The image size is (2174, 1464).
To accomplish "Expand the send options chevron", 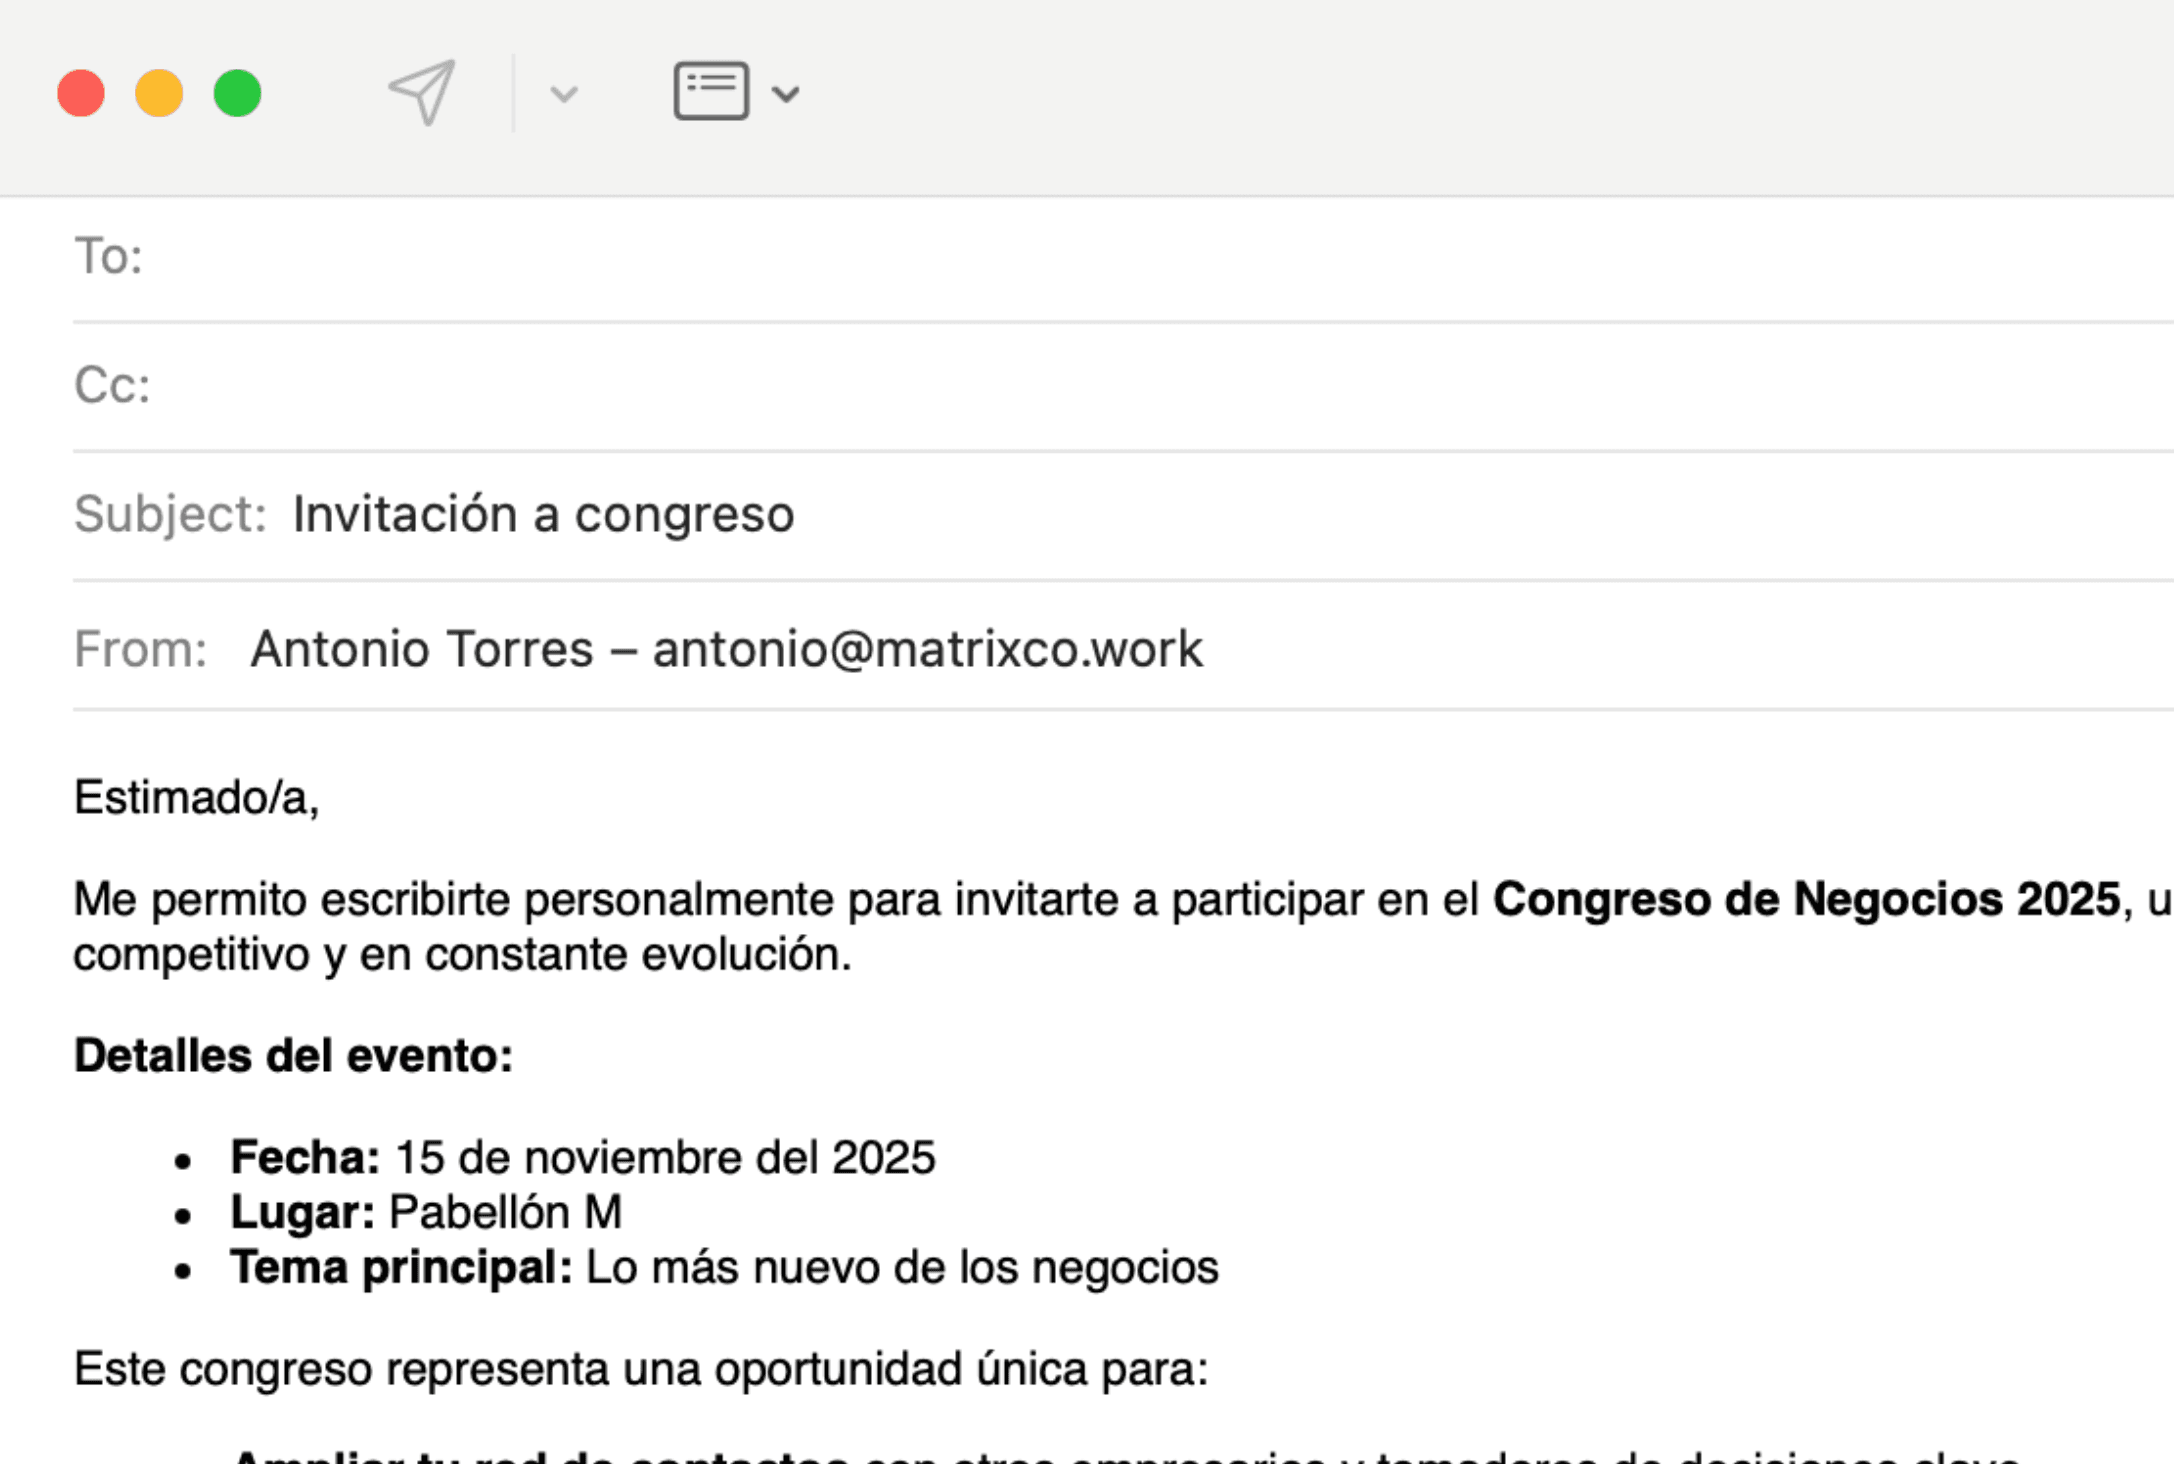I will click(564, 94).
